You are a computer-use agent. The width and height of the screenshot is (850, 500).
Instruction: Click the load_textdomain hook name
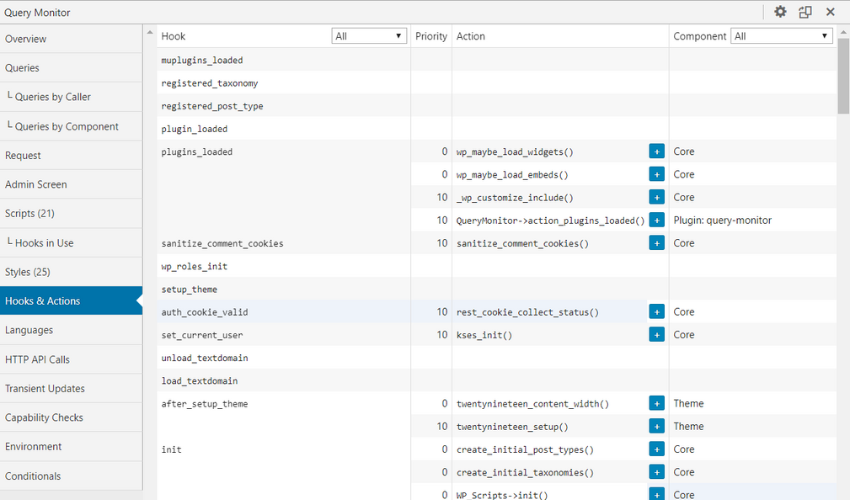[x=199, y=381]
